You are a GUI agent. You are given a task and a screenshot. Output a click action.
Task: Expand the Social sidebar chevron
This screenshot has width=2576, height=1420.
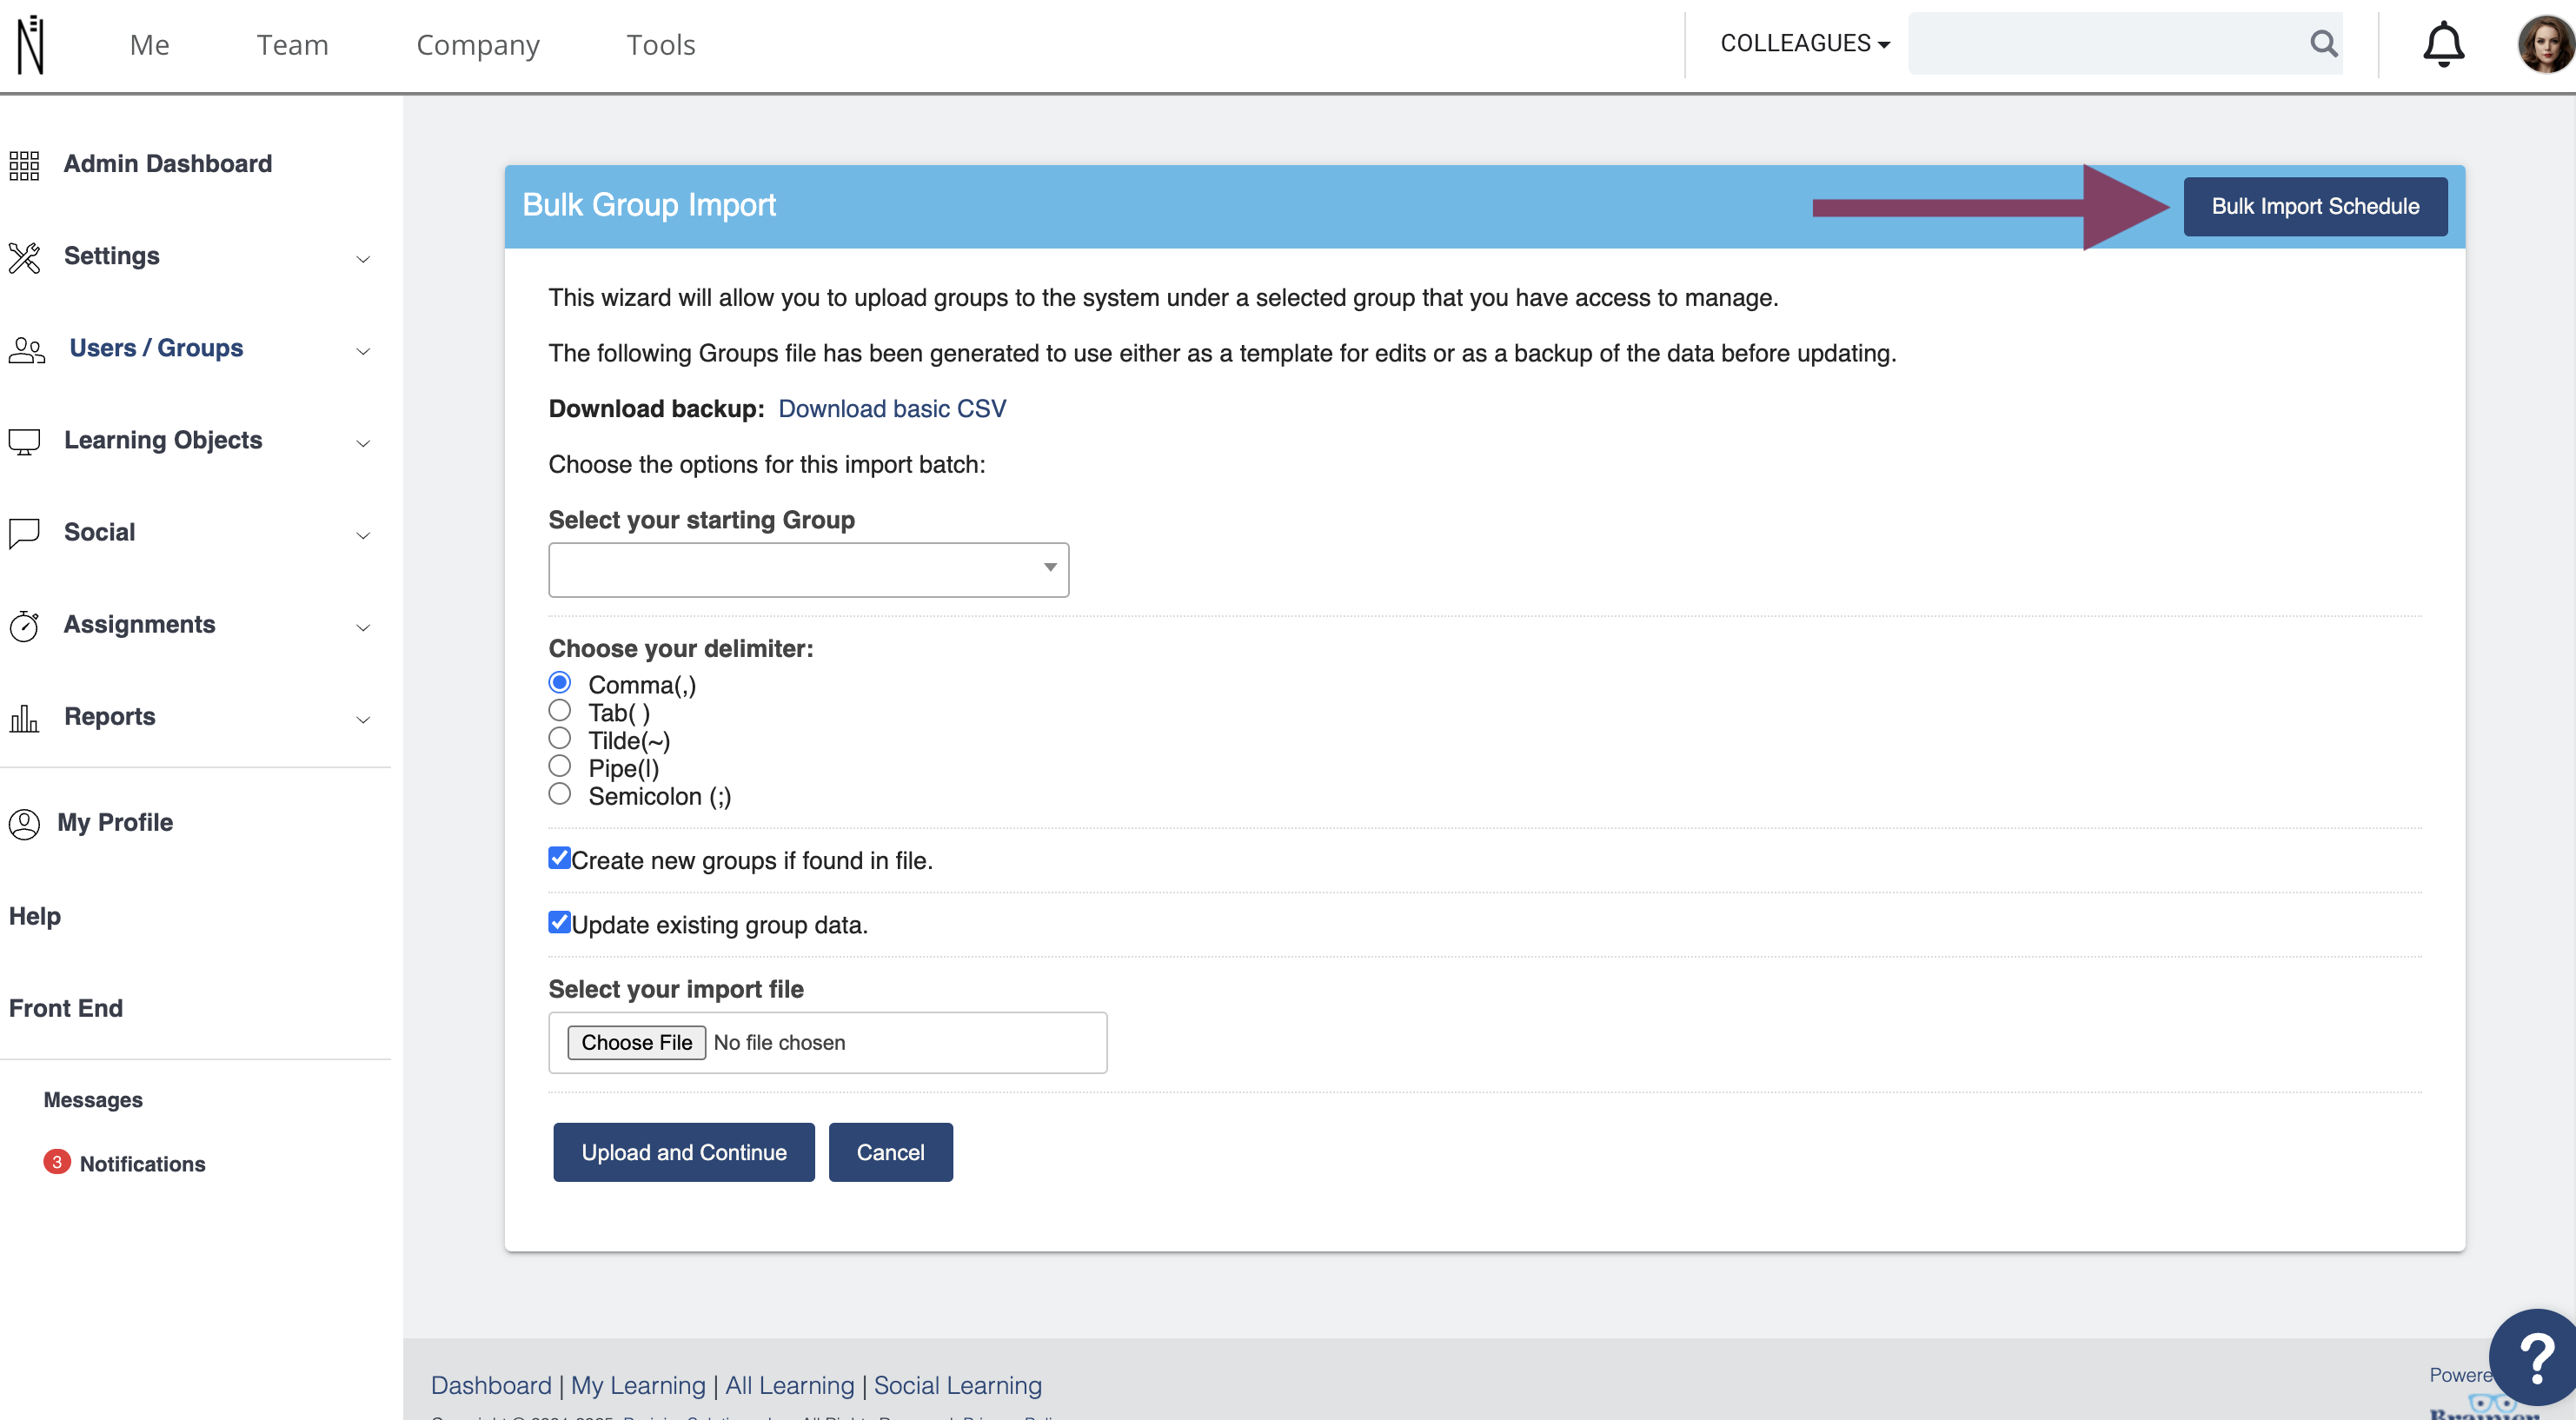[x=363, y=535]
